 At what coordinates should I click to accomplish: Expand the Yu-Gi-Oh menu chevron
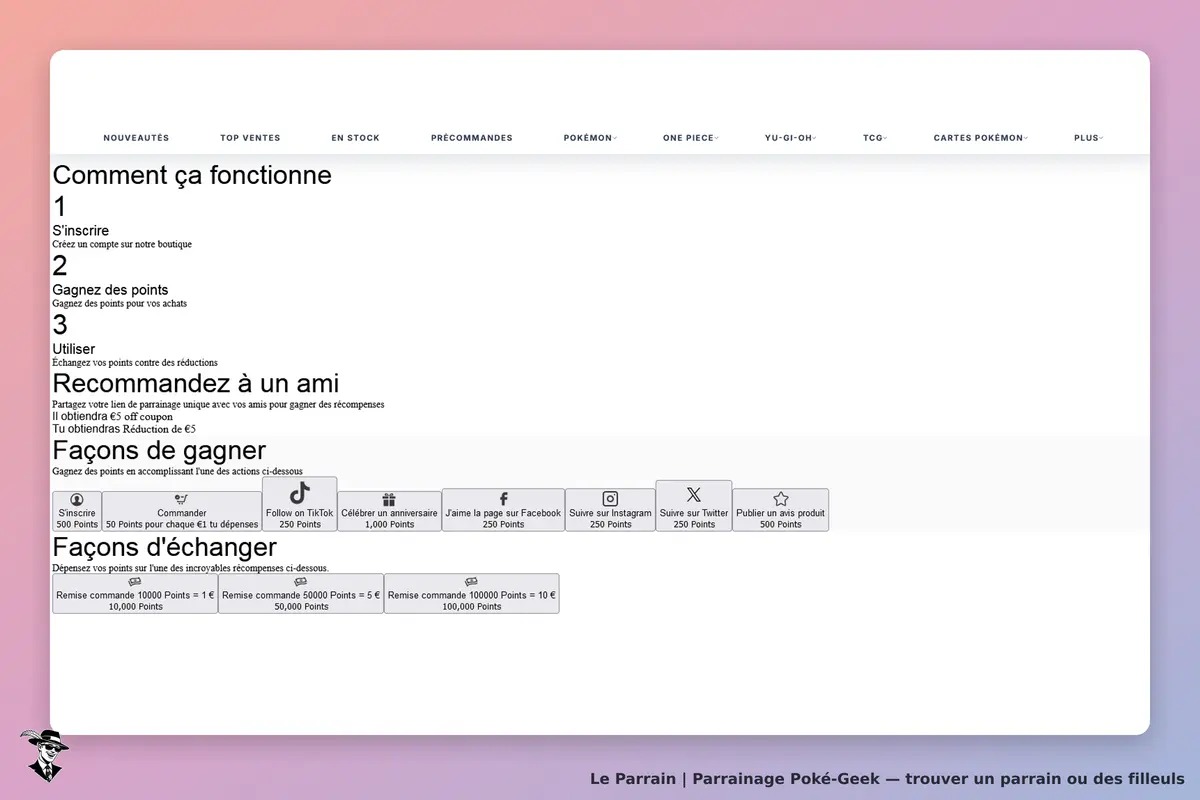point(814,138)
